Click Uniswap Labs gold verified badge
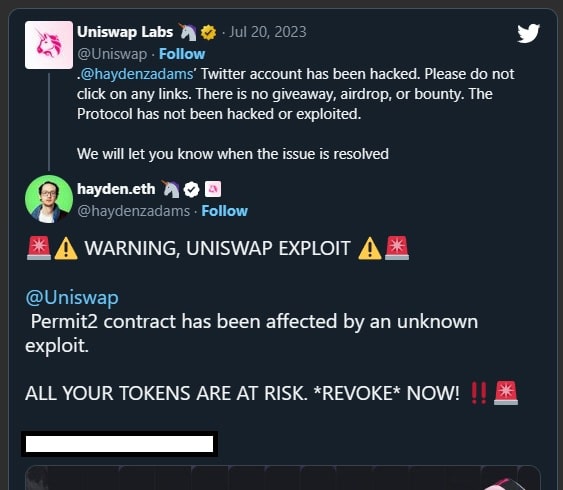Image resolution: width=563 pixels, height=490 pixels. pyautogui.click(x=209, y=33)
